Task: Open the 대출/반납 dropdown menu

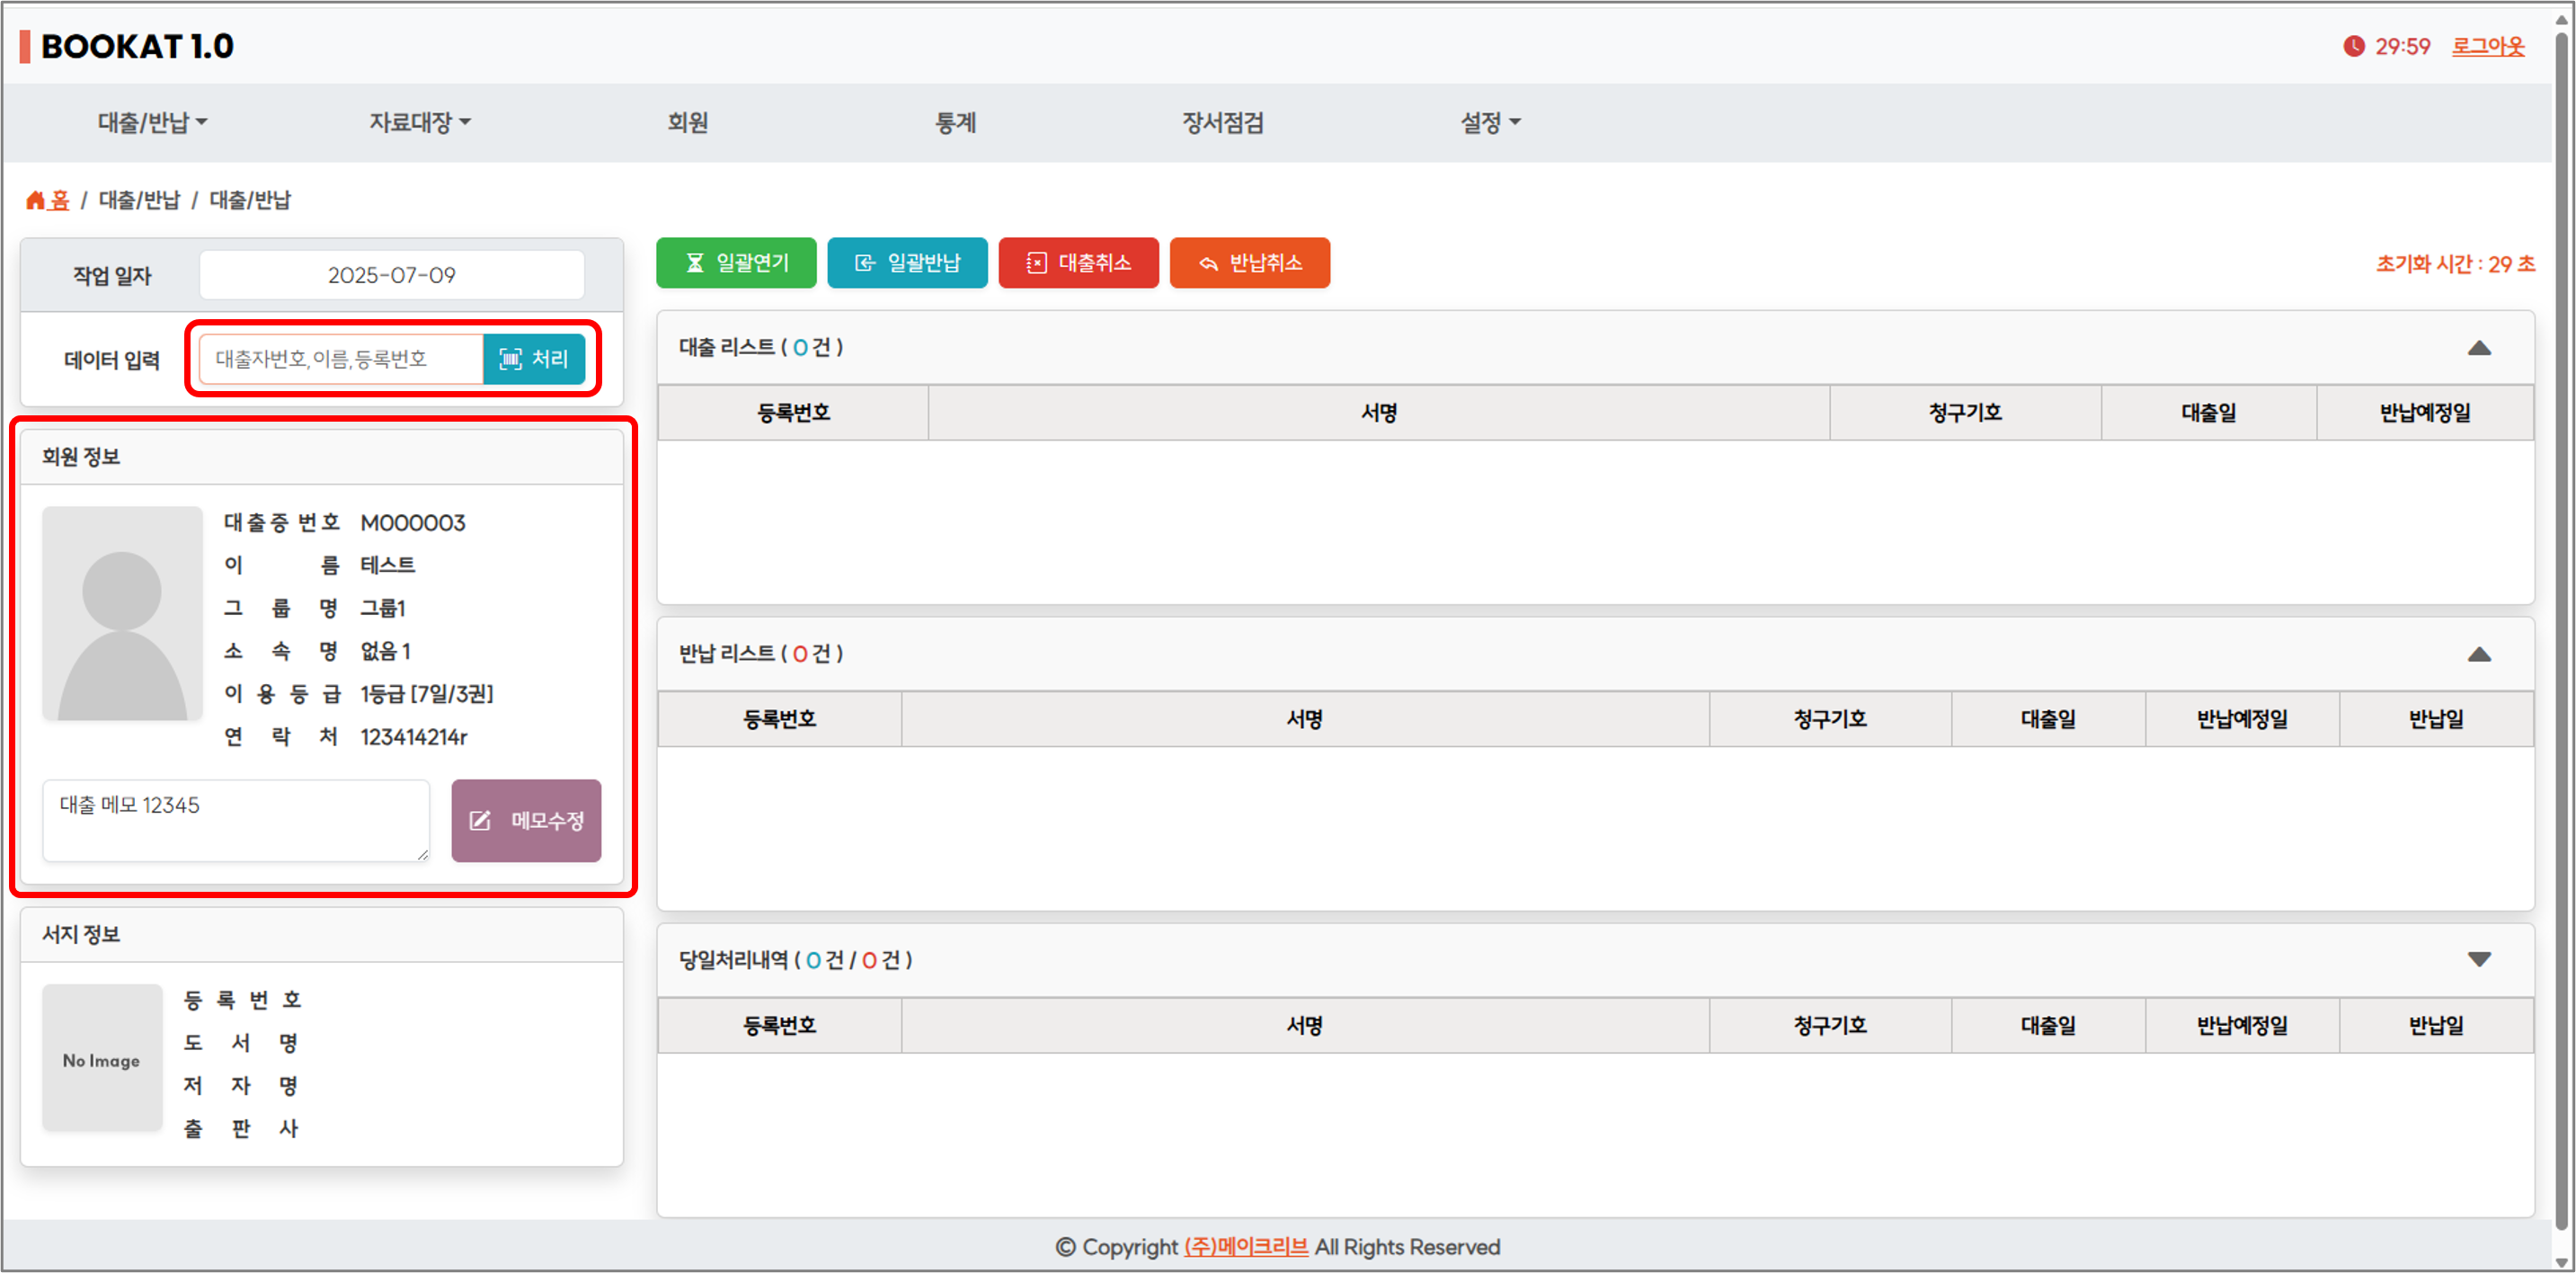Action: [x=152, y=122]
